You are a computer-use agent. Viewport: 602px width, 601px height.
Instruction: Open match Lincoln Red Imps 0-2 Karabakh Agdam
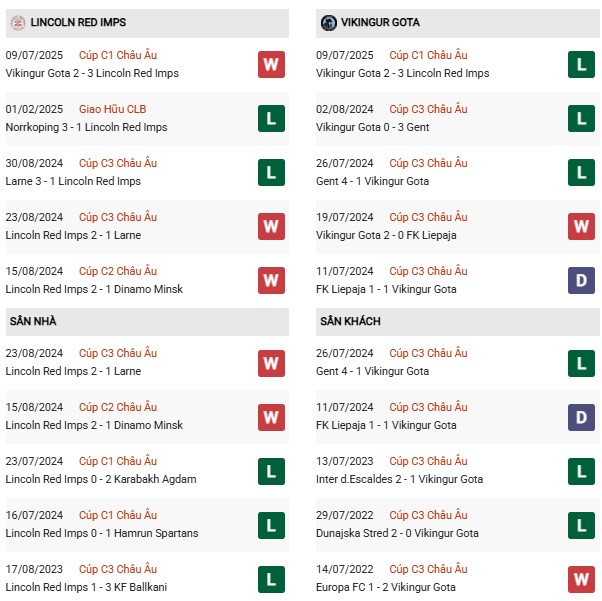tap(101, 479)
